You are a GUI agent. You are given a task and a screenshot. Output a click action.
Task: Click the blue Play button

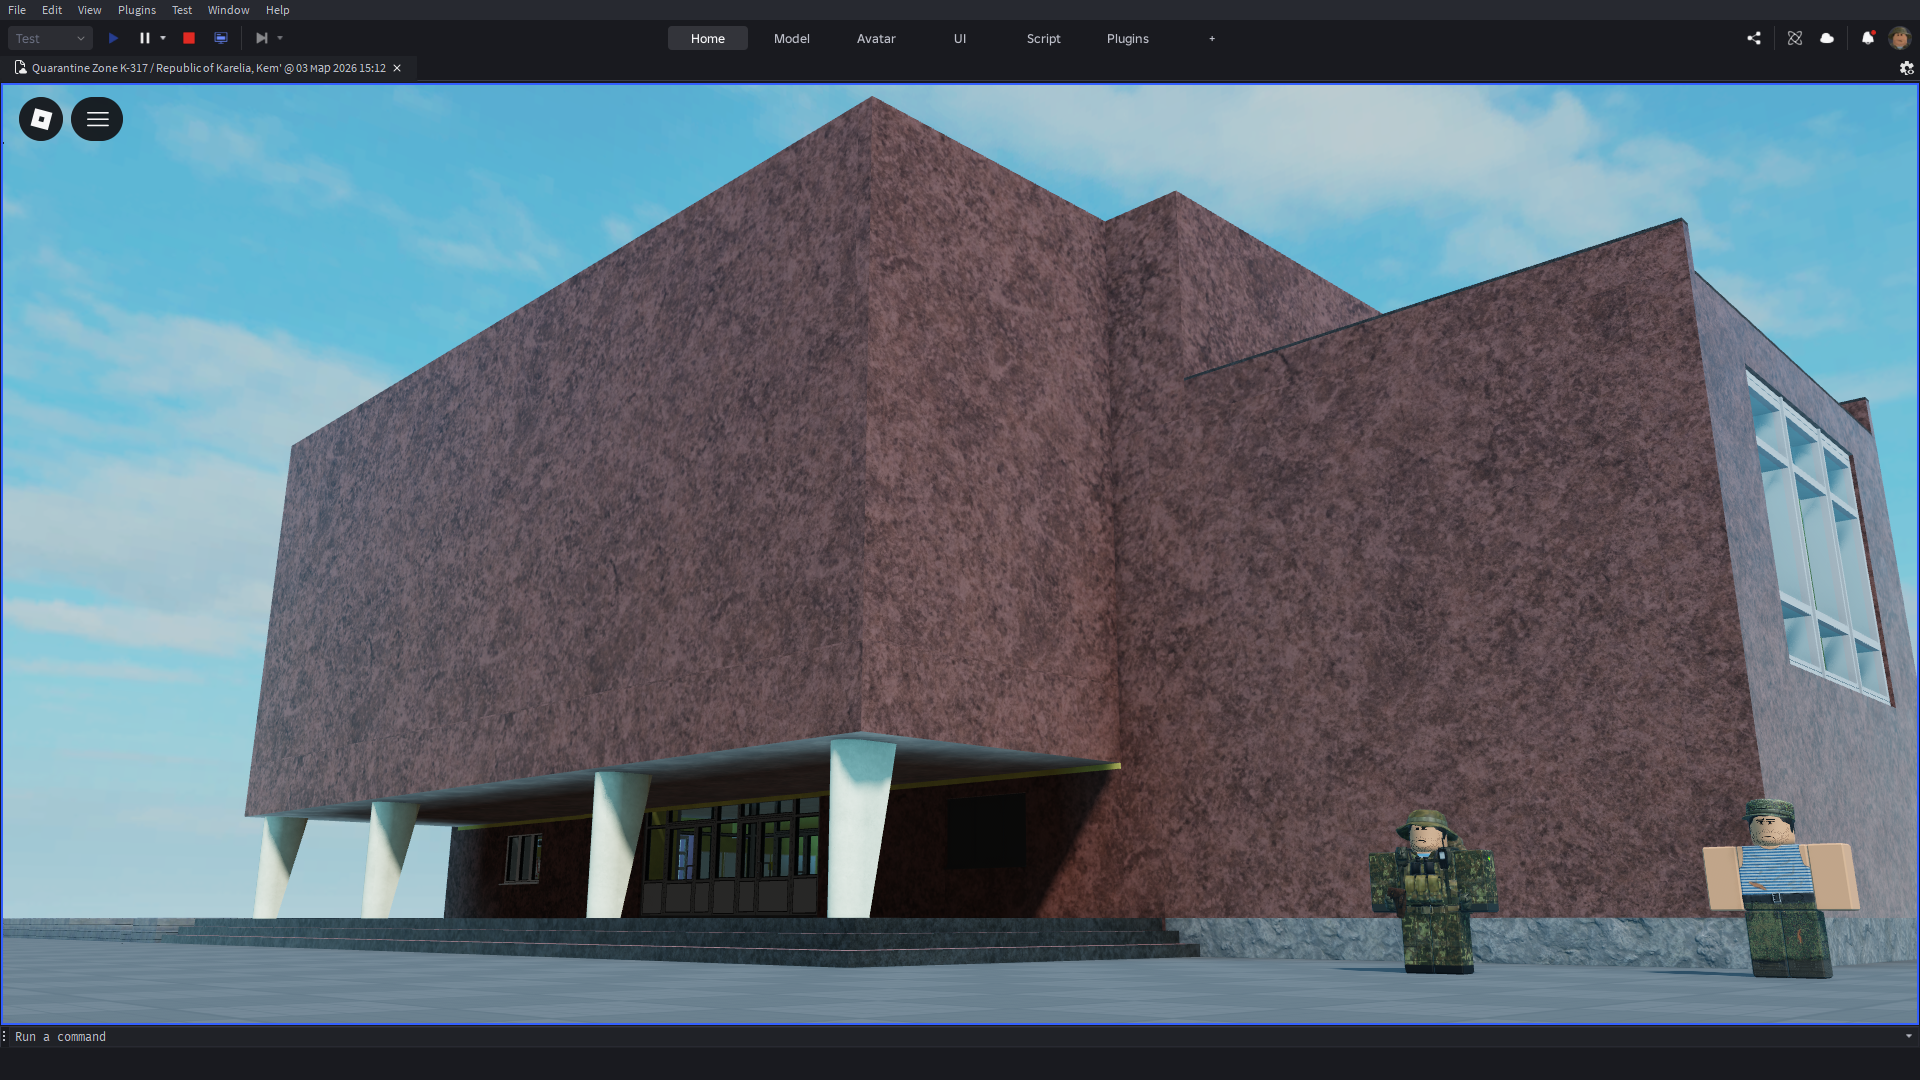point(113,38)
